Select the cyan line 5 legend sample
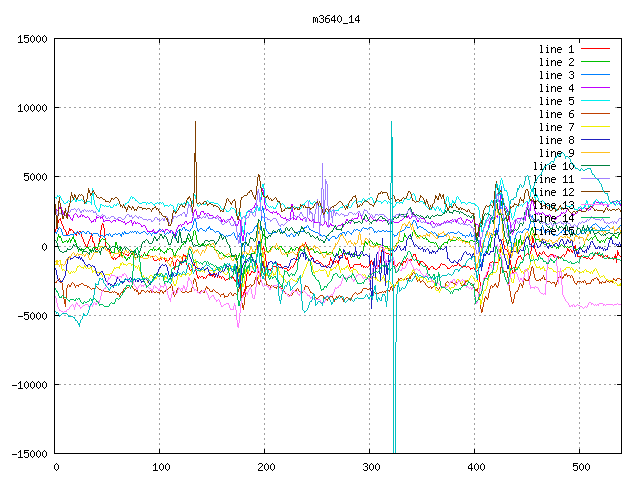This screenshot has height=480, width=640. pos(595,101)
